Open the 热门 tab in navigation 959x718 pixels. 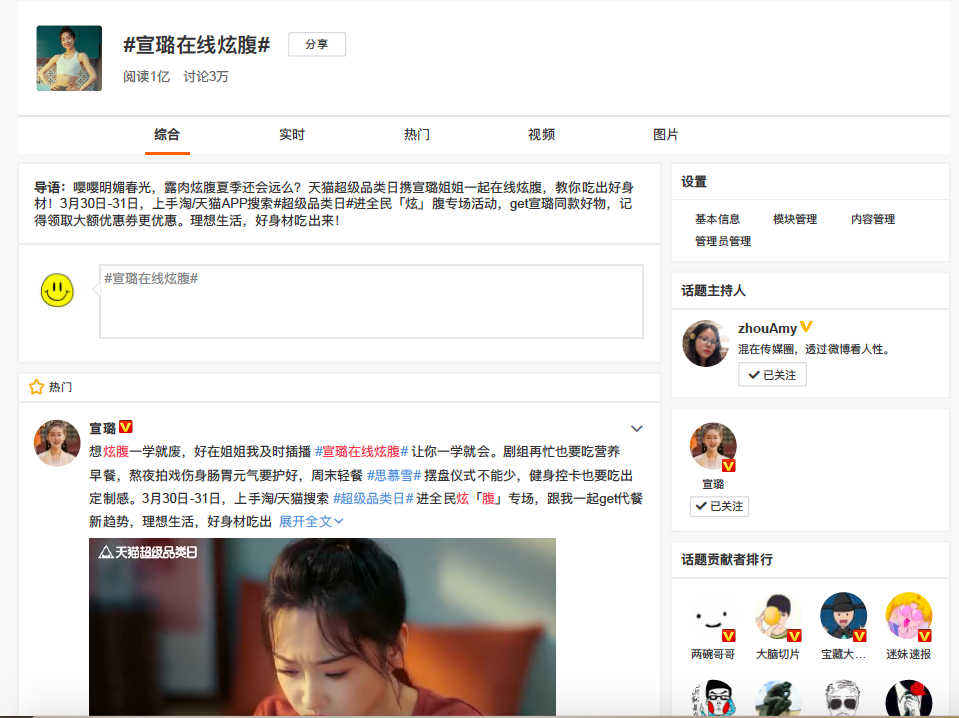click(417, 135)
